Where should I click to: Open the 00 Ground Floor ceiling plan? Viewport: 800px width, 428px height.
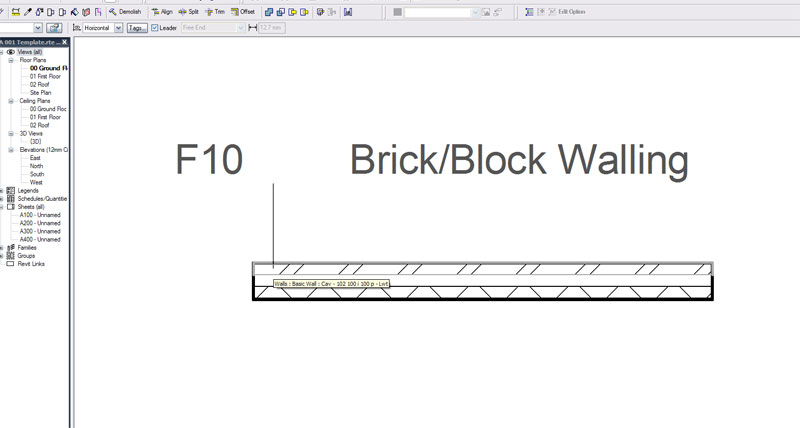click(x=48, y=109)
